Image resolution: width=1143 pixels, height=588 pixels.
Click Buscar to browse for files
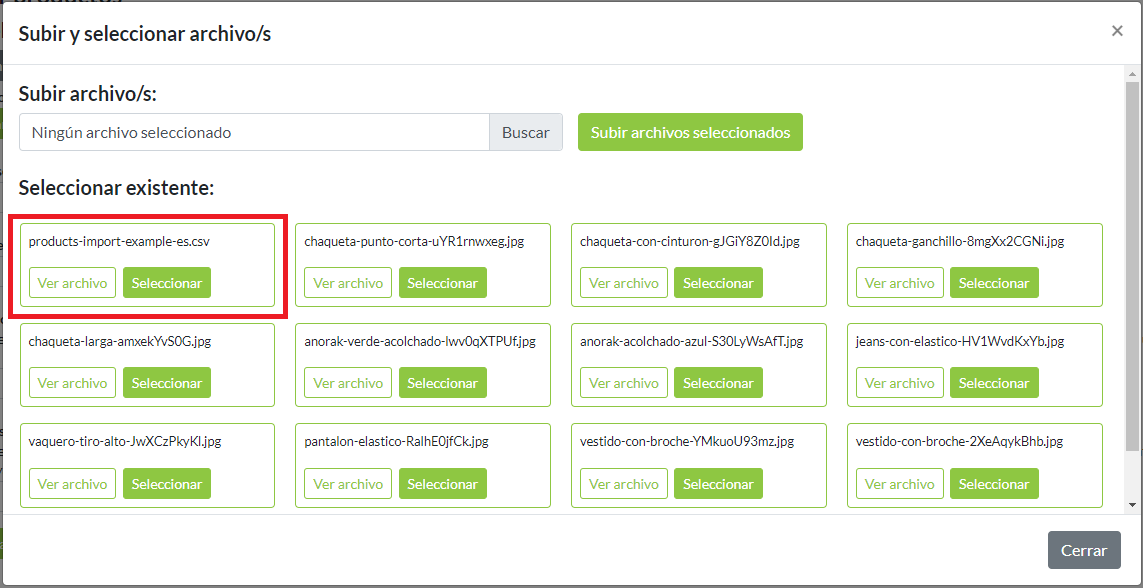(x=525, y=131)
